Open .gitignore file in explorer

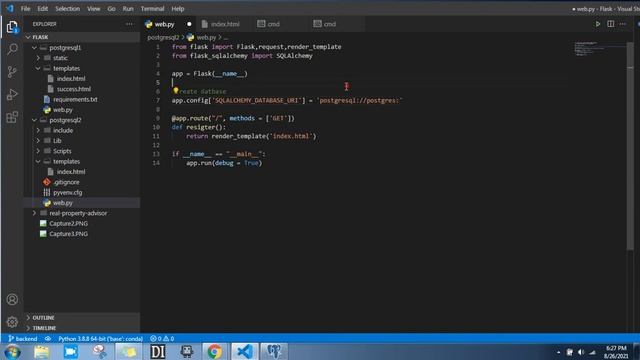coord(66,182)
